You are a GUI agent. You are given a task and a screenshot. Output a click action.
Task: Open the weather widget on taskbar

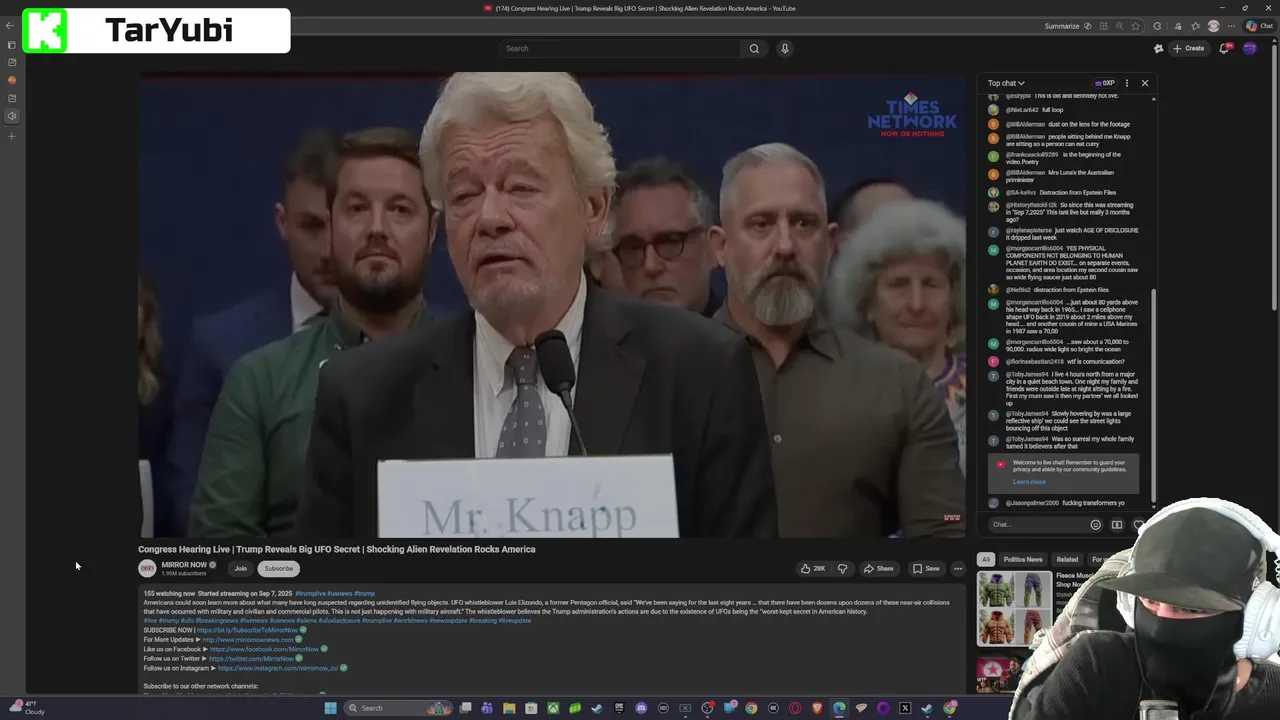[27, 707]
